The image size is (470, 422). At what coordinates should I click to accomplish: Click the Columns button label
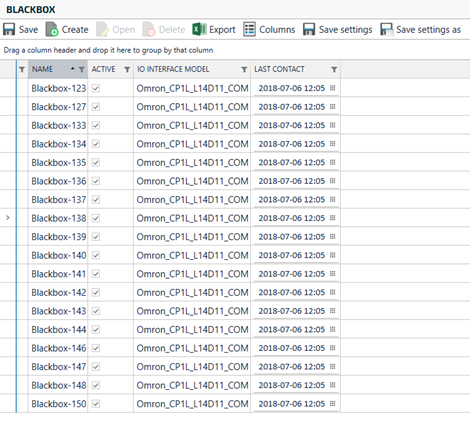277,30
